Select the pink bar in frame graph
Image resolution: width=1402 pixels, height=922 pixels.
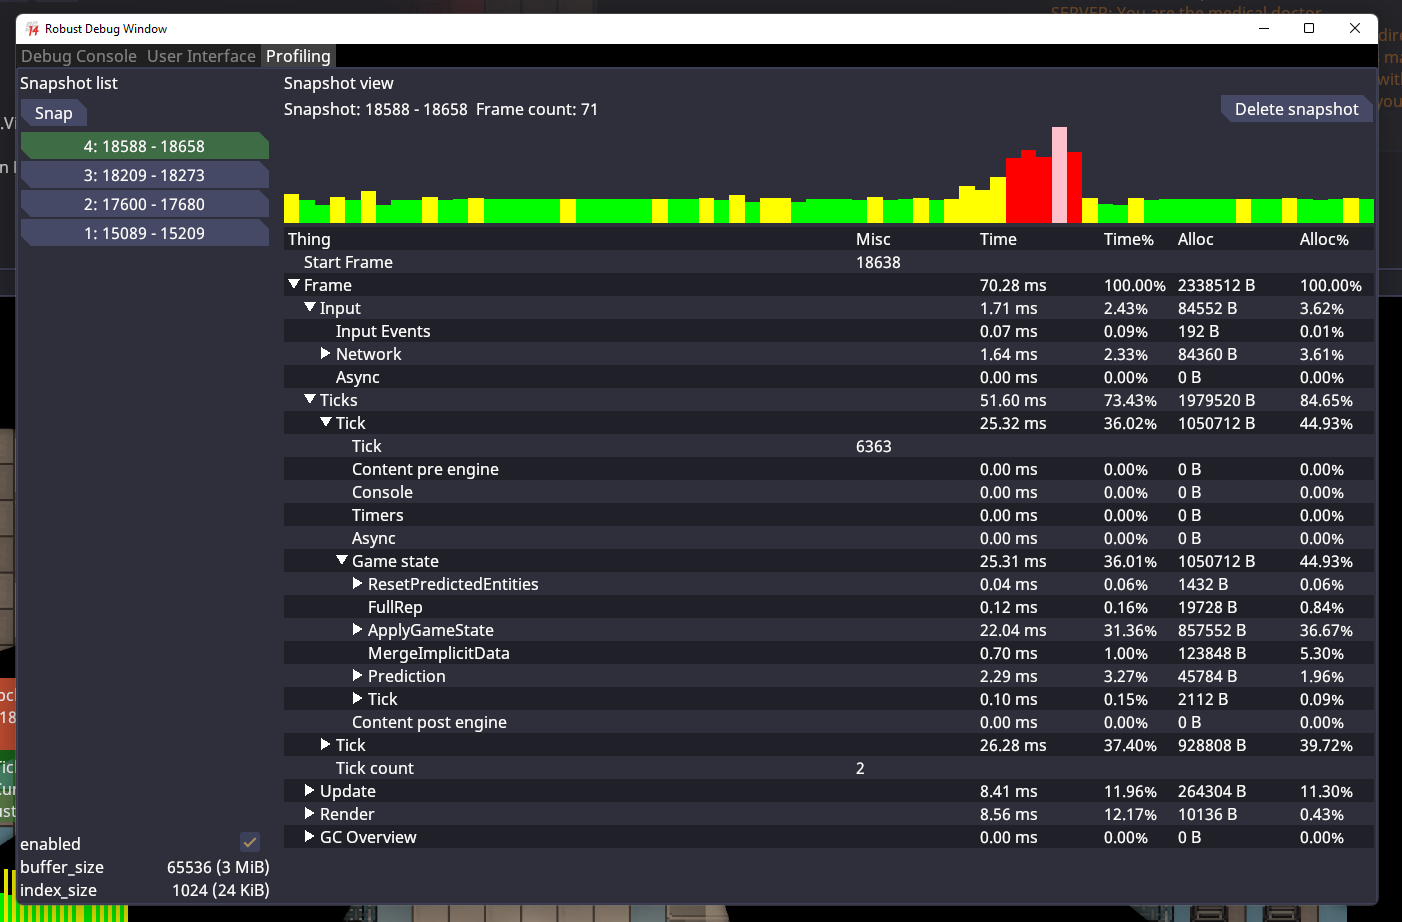pos(1059,175)
